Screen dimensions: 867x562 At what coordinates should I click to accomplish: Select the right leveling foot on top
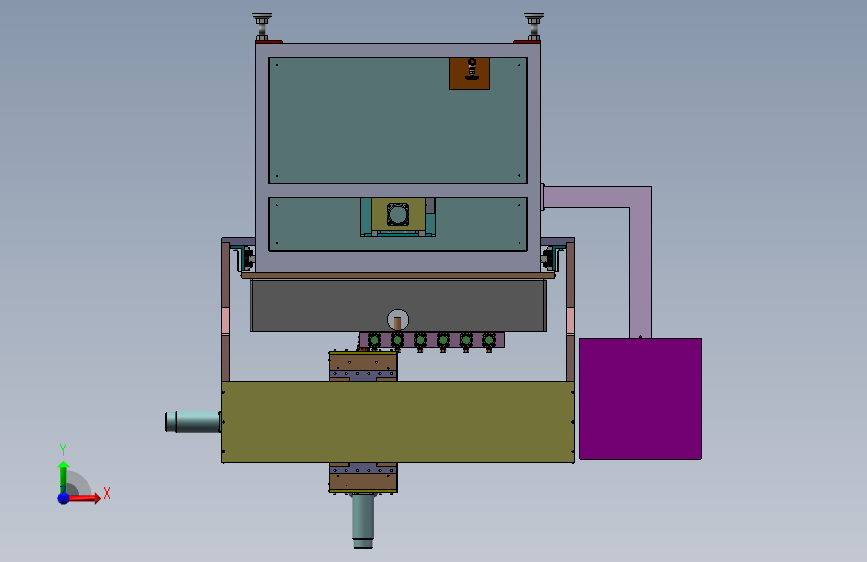point(534,27)
